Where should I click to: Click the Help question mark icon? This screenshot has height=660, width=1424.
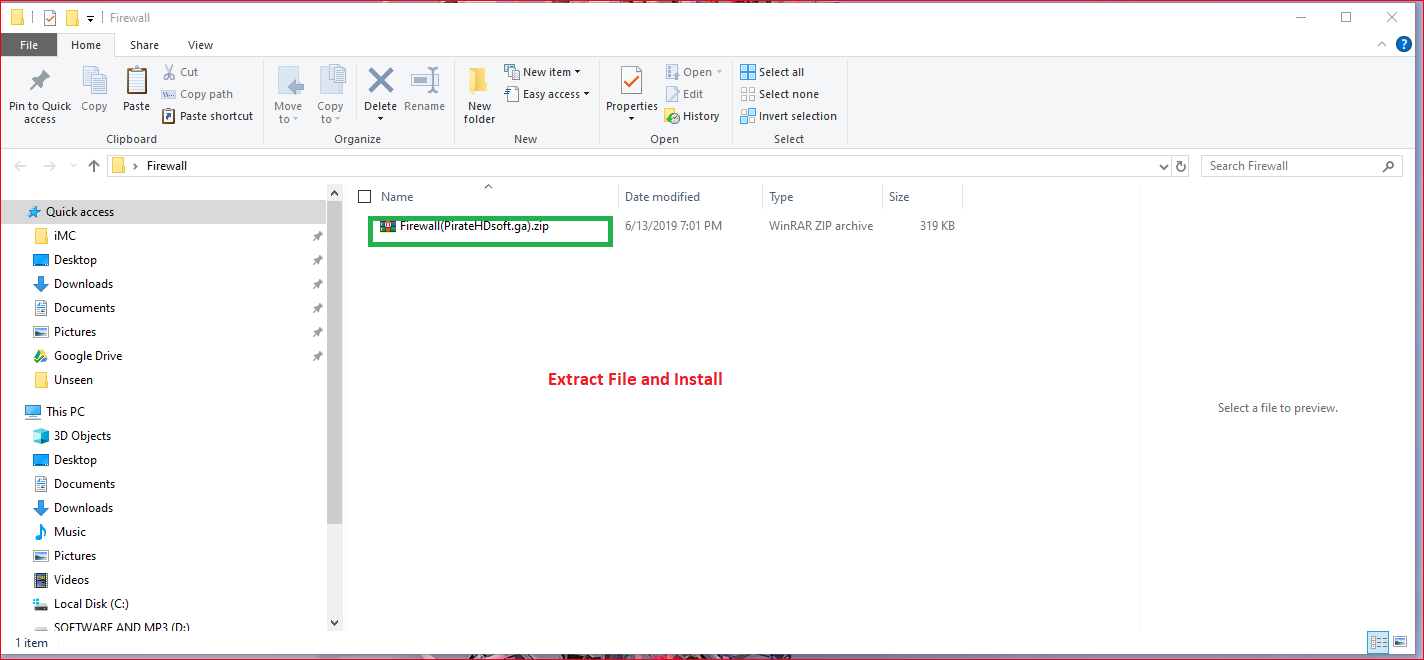[1404, 45]
